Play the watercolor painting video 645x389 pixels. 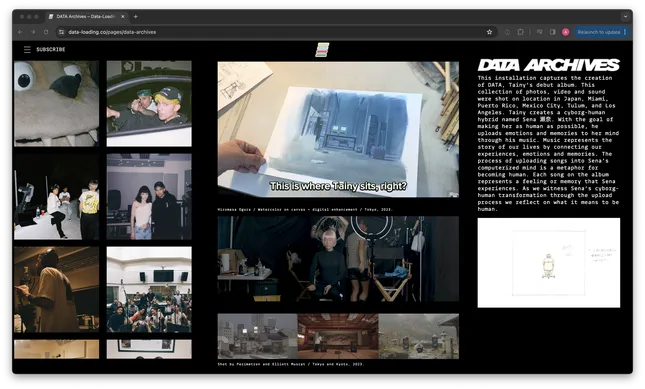[x=338, y=130]
